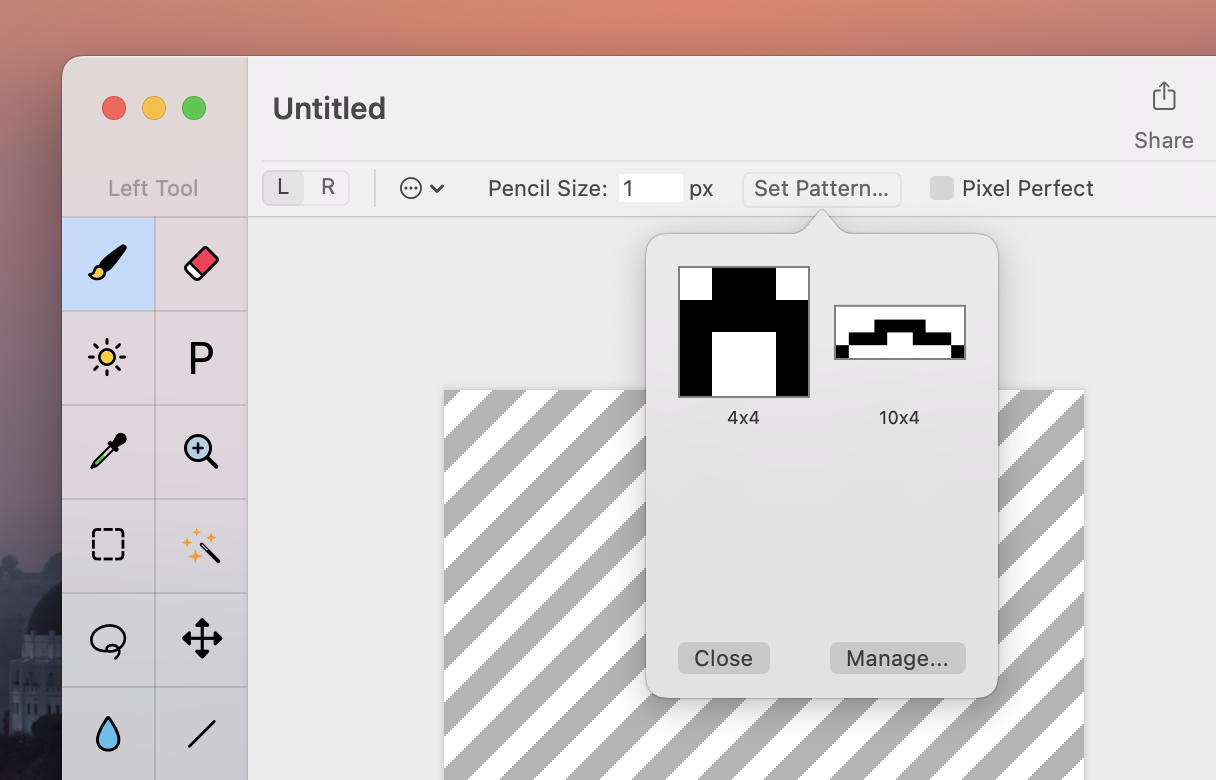This screenshot has width=1216, height=780.
Task: Switch to the R right tool
Action: click(327, 188)
